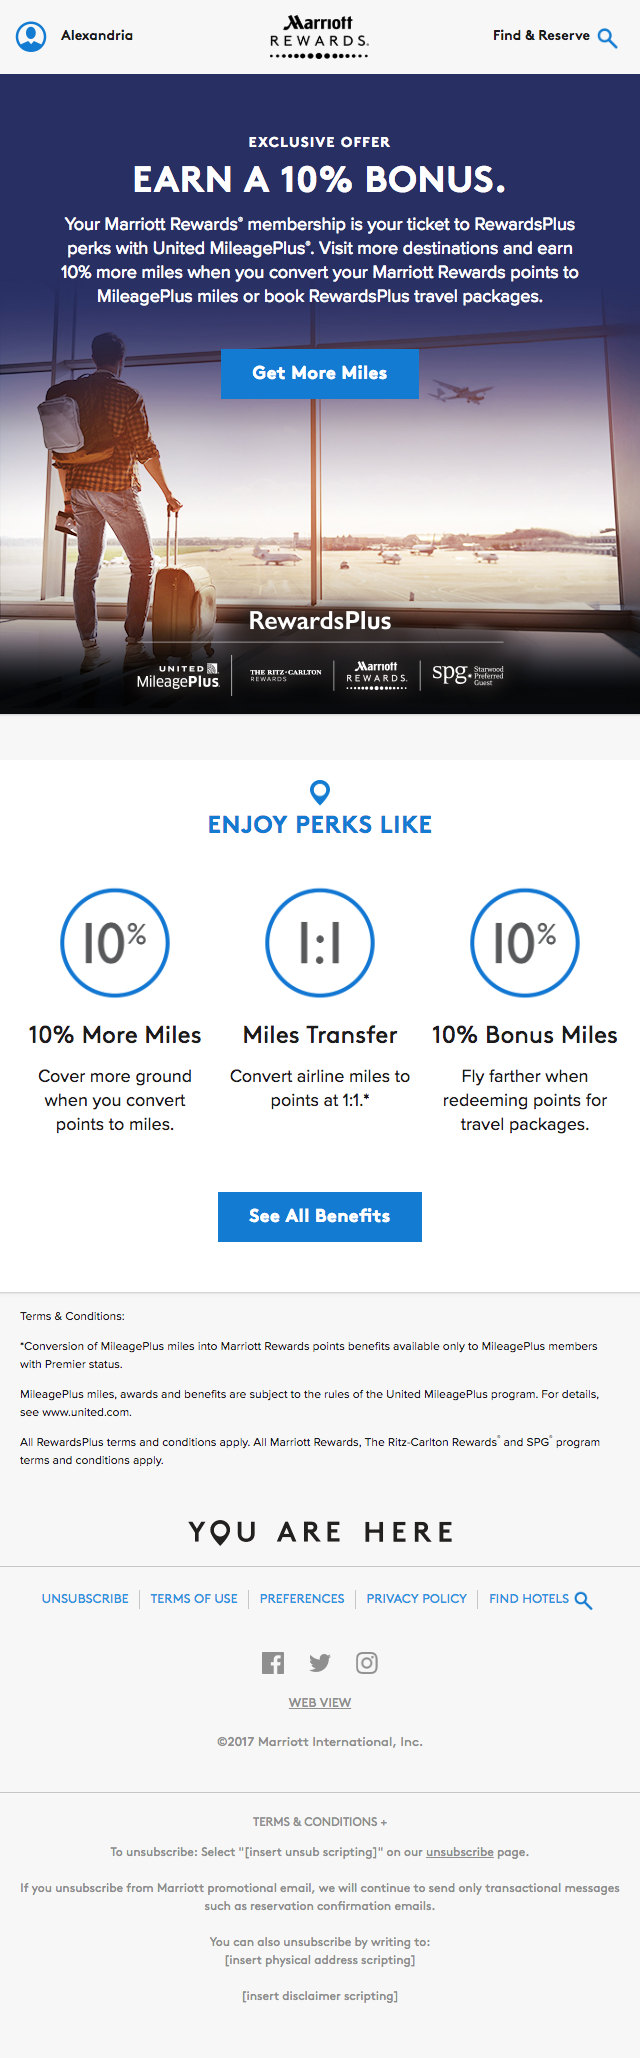Open the Unsubscribe footer link
Image resolution: width=640 pixels, height=2058 pixels.
pyautogui.click(x=85, y=1599)
